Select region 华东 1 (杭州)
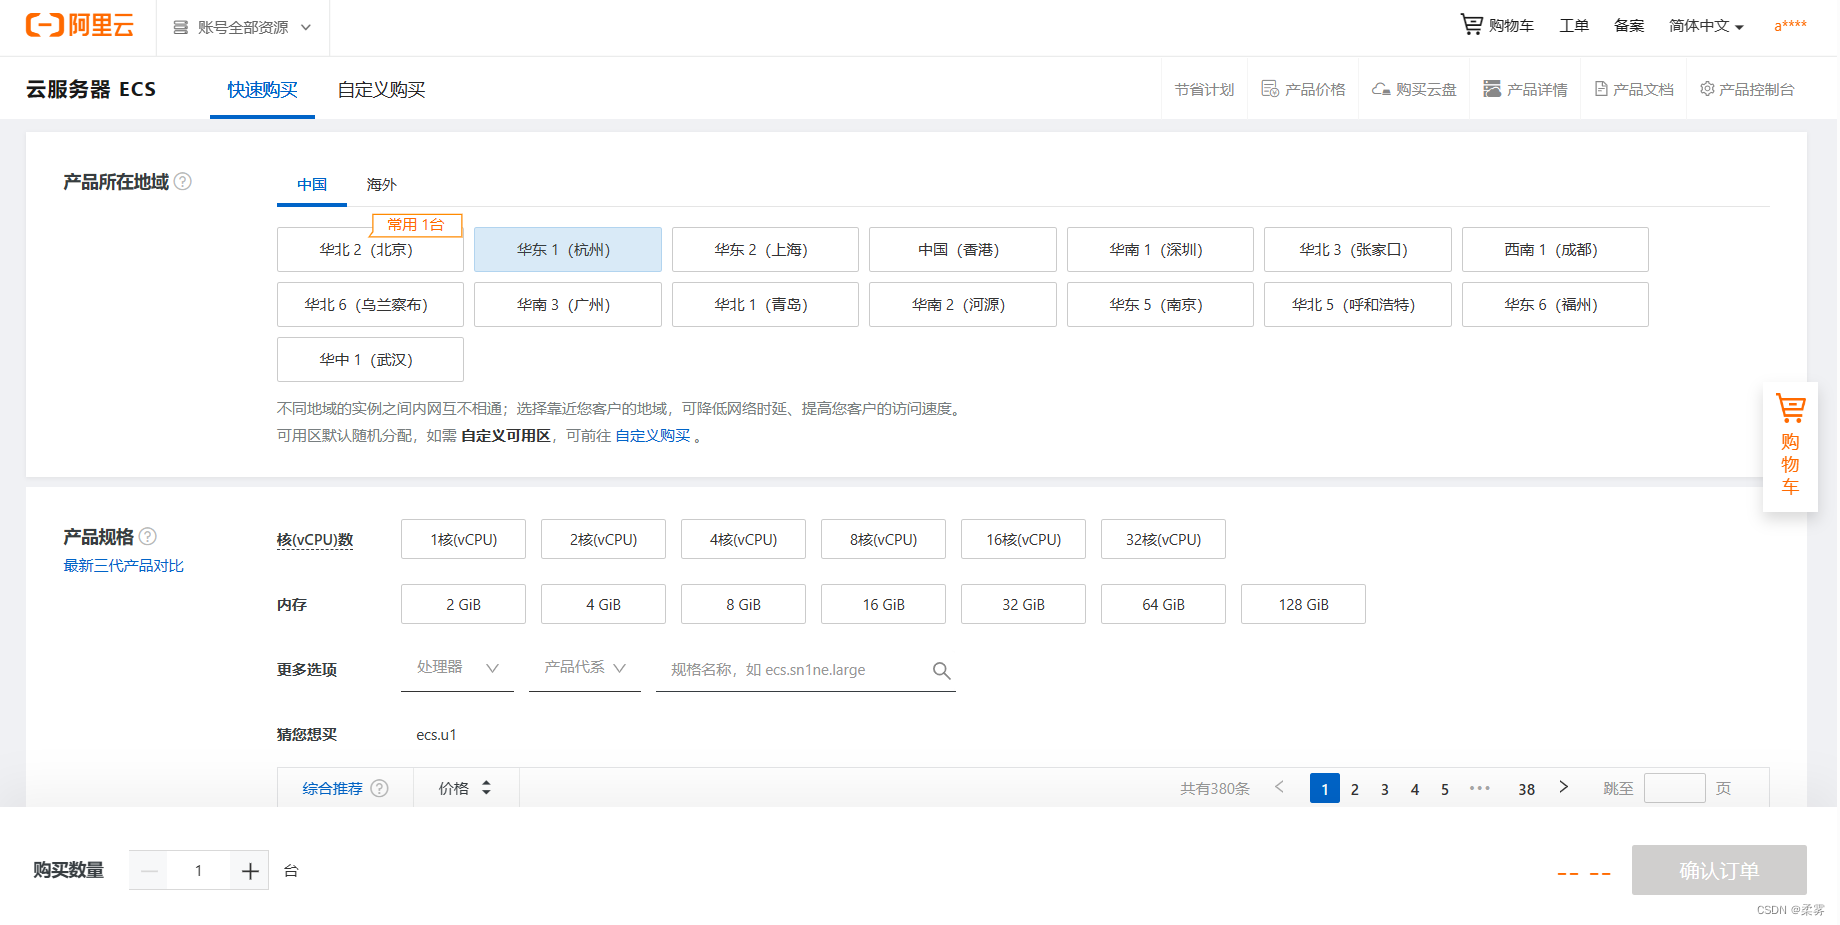1840x925 pixels. coord(568,250)
